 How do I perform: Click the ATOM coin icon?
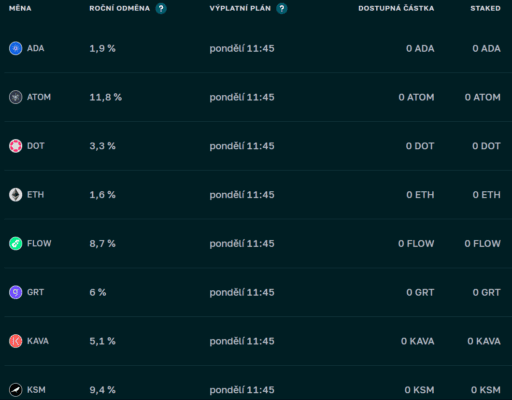[x=15, y=97]
